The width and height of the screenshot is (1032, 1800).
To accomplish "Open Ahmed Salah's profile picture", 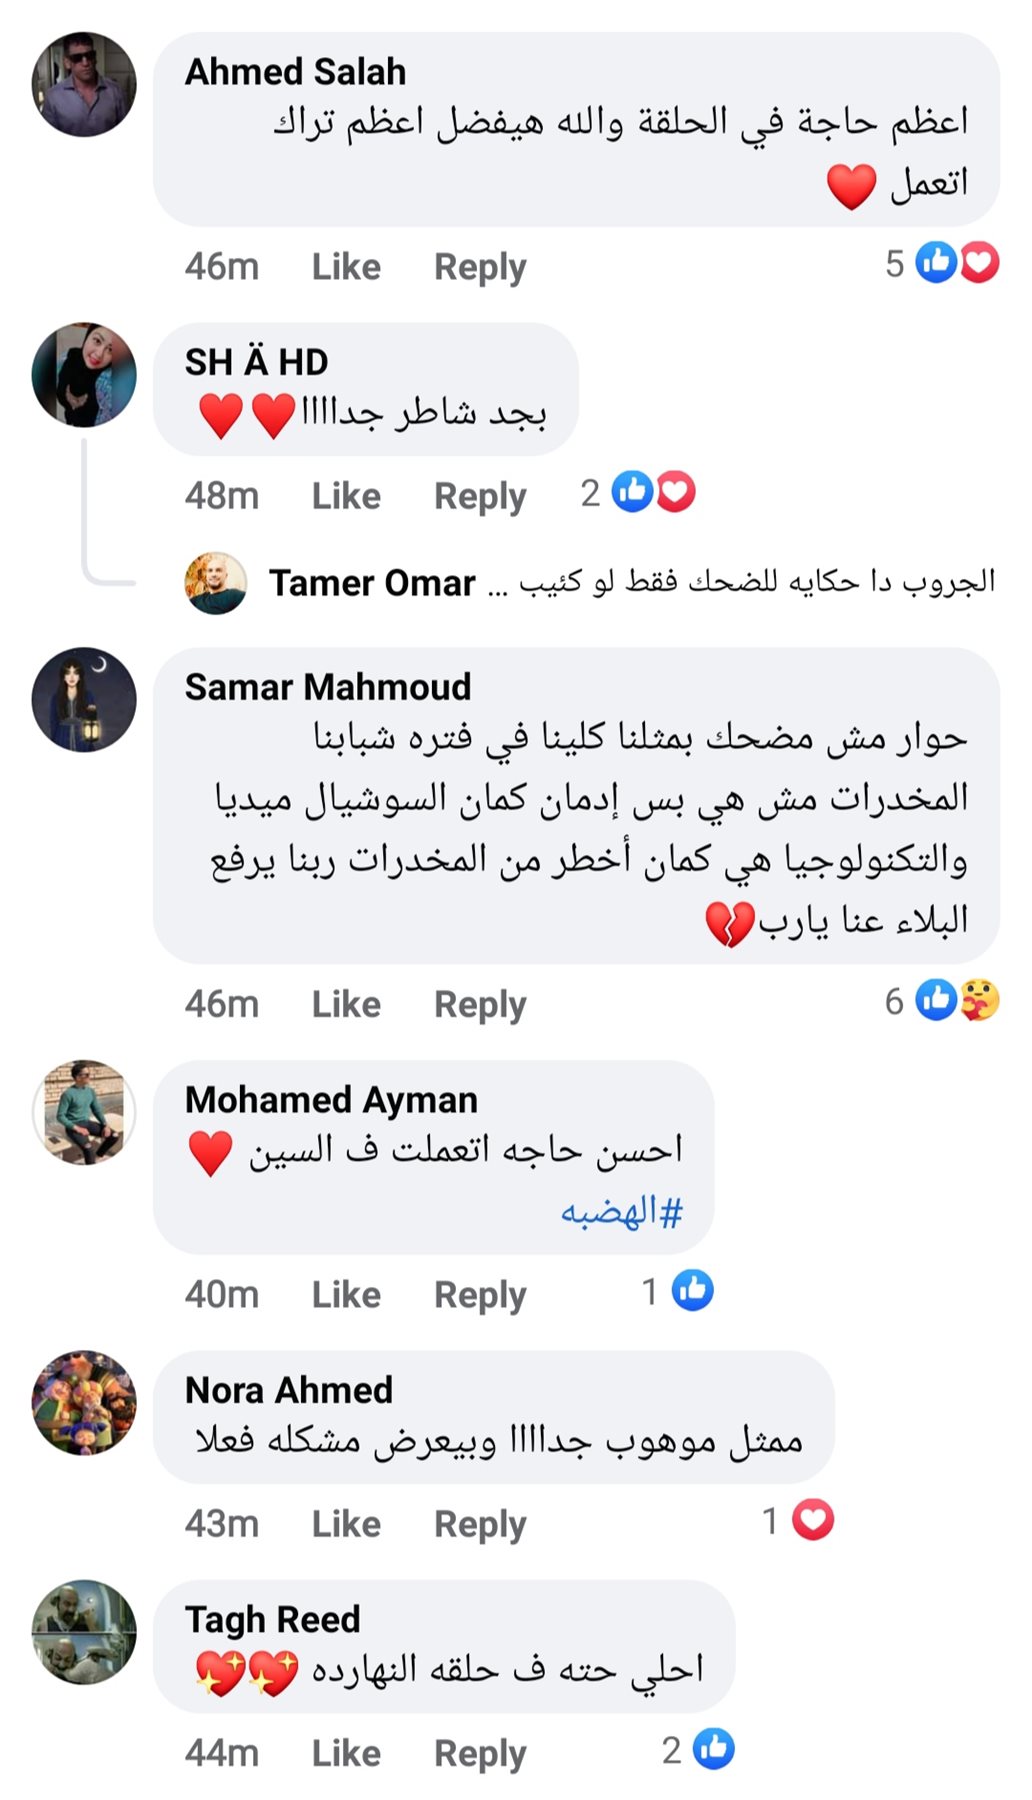I will [84, 84].
